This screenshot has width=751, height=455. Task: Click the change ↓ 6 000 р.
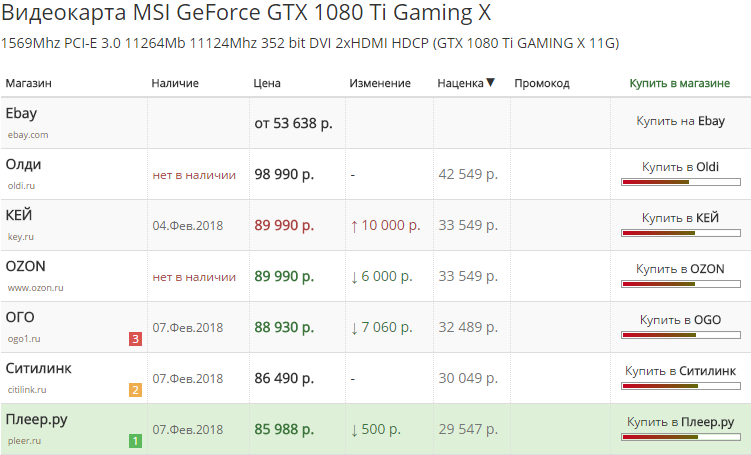point(381,276)
